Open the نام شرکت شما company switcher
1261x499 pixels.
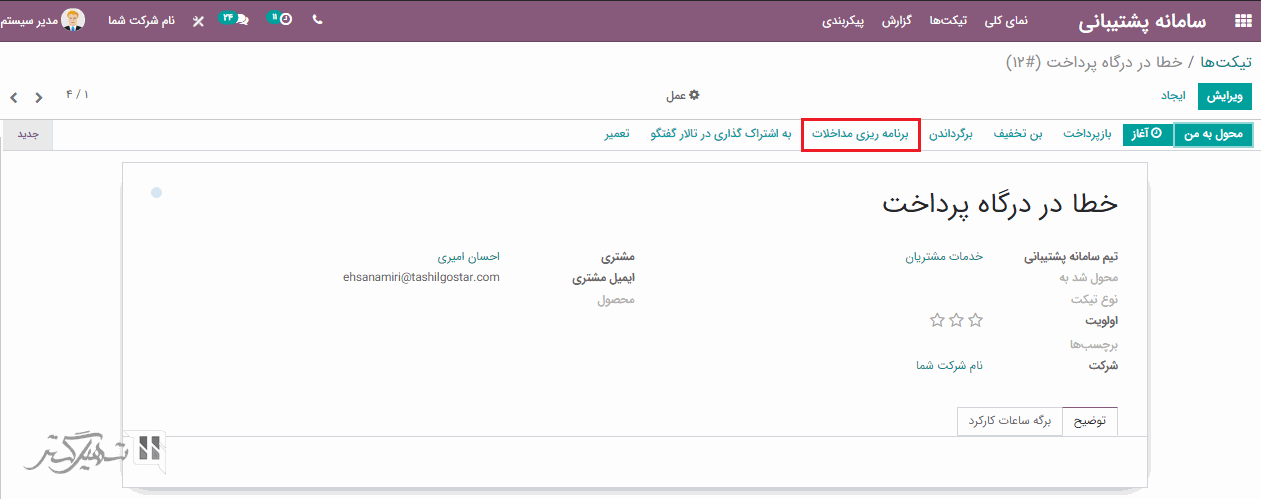click(x=141, y=20)
